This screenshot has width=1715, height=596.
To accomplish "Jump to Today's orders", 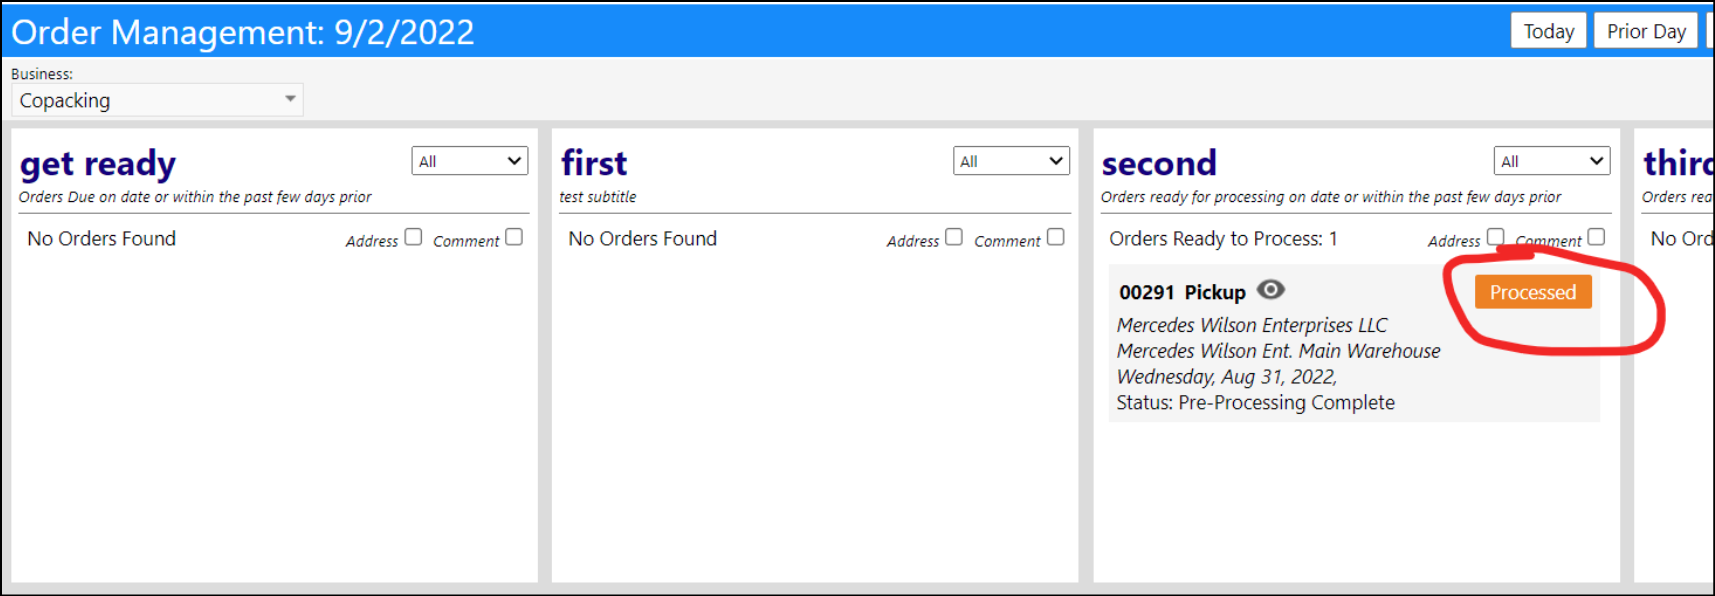I will pyautogui.click(x=1548, y=31).
